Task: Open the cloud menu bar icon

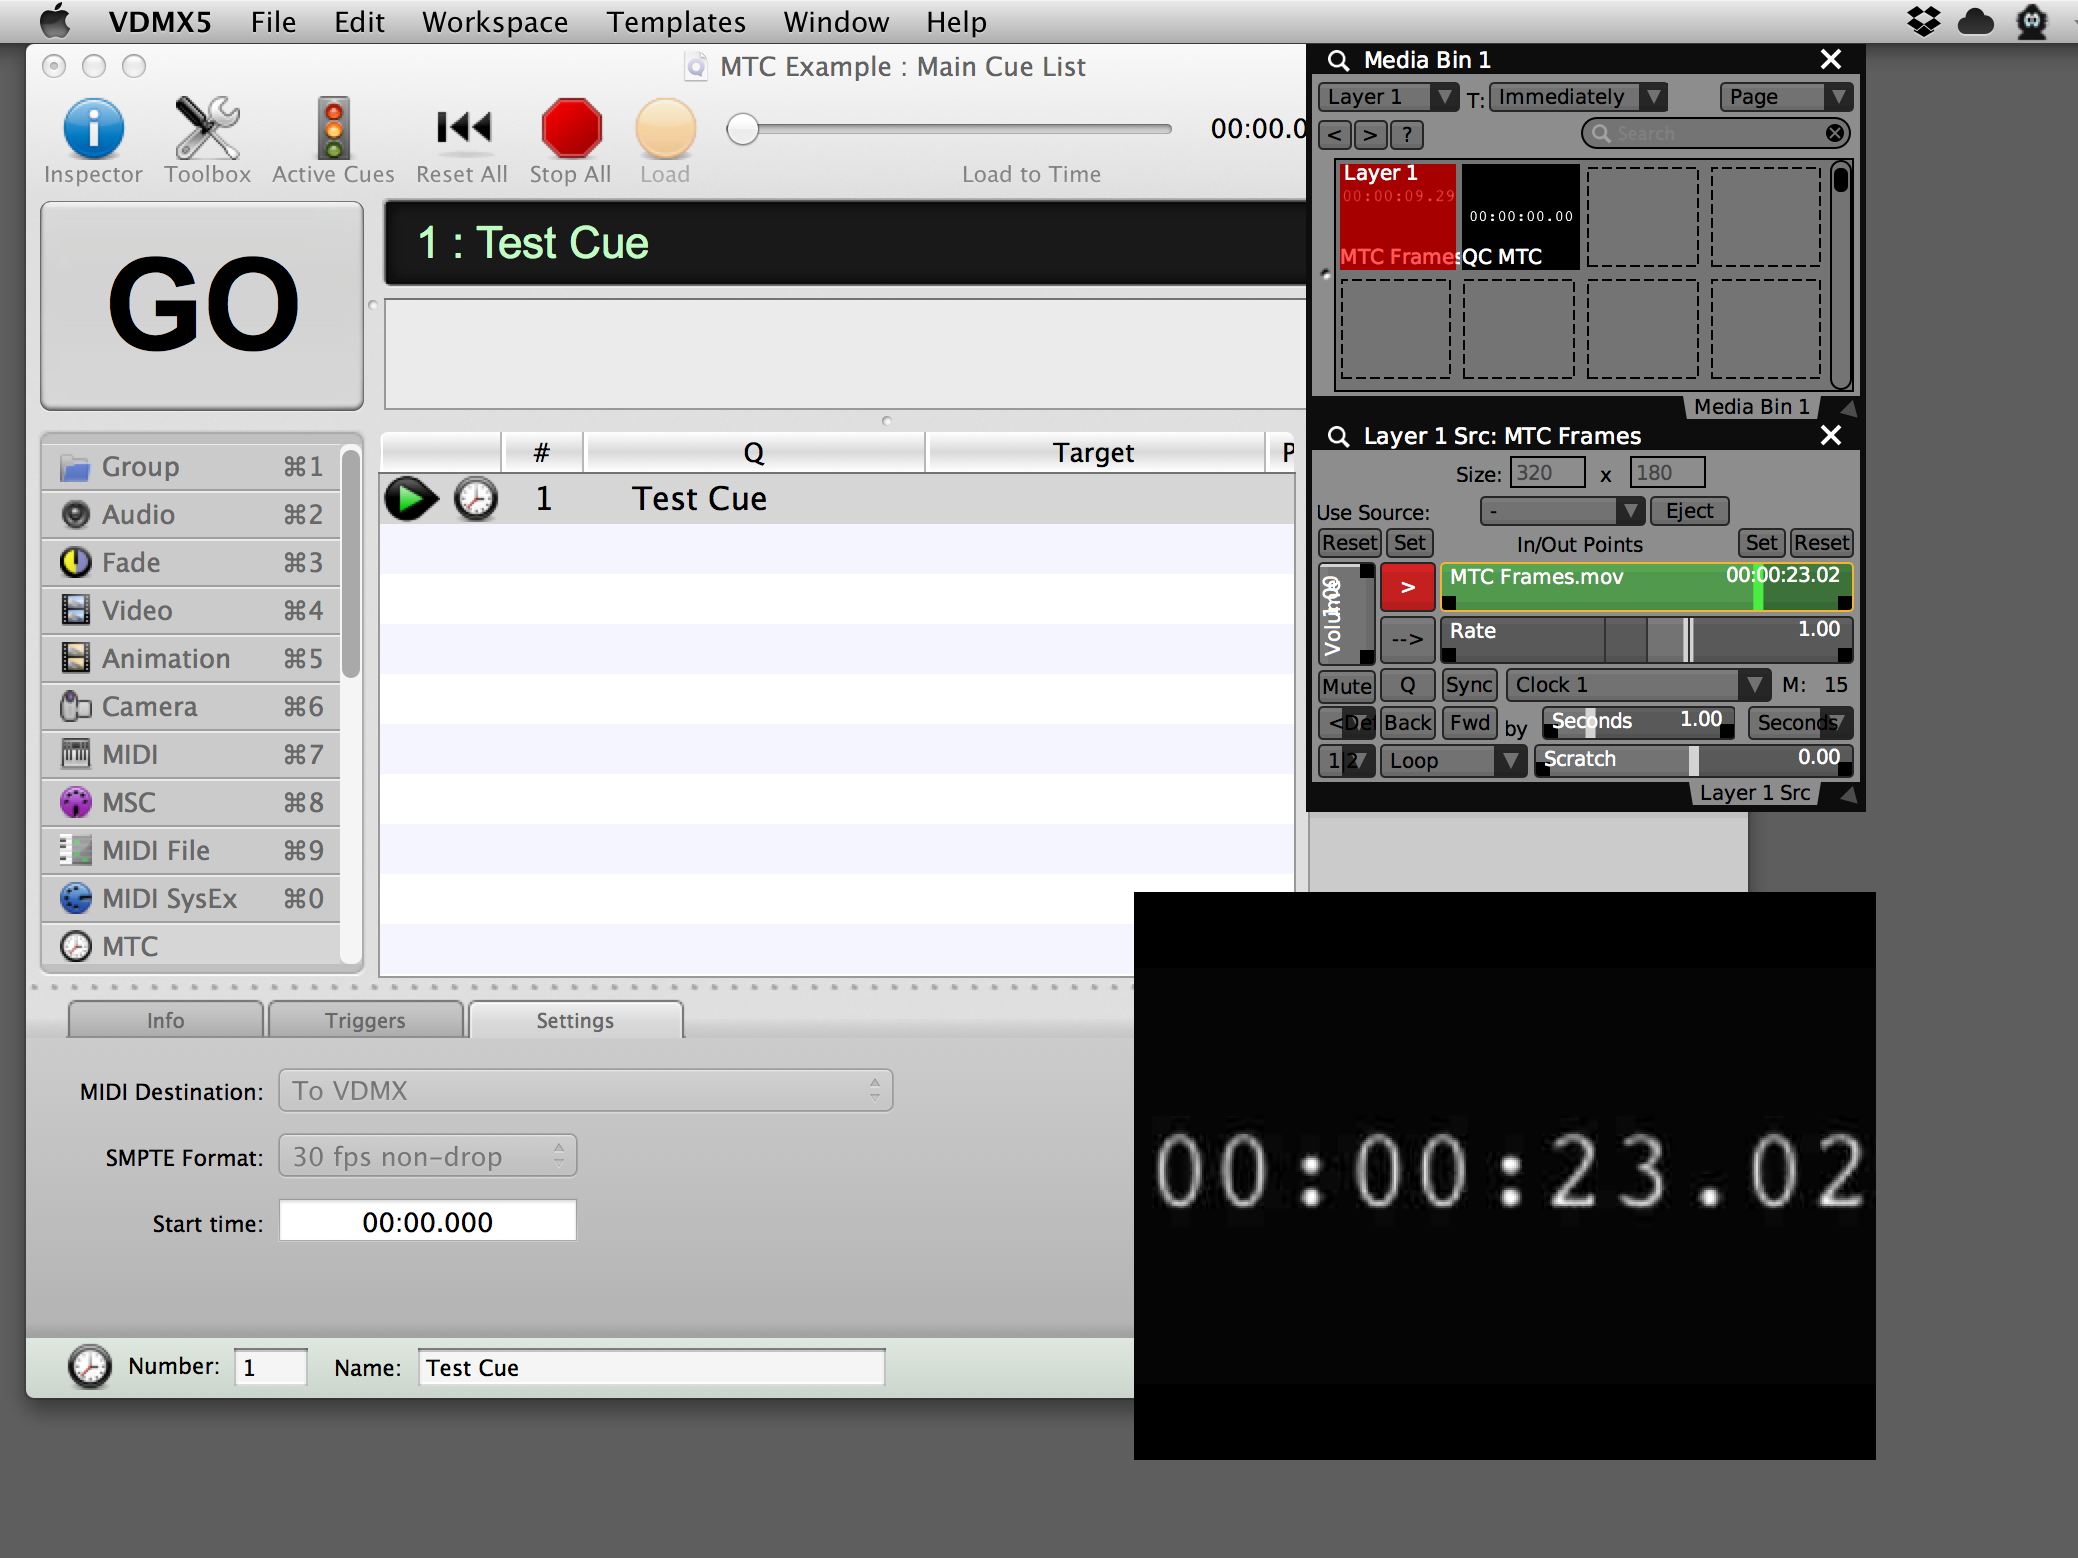Action: pos(1976,21)
